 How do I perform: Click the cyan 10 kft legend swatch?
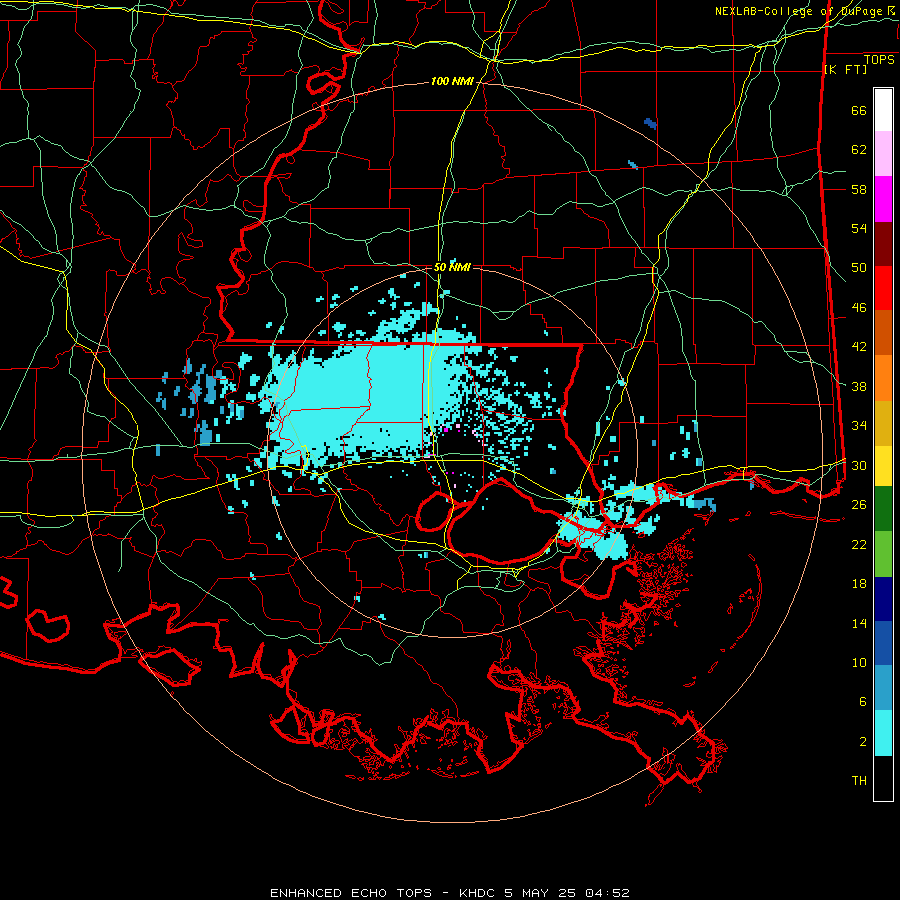883,733
